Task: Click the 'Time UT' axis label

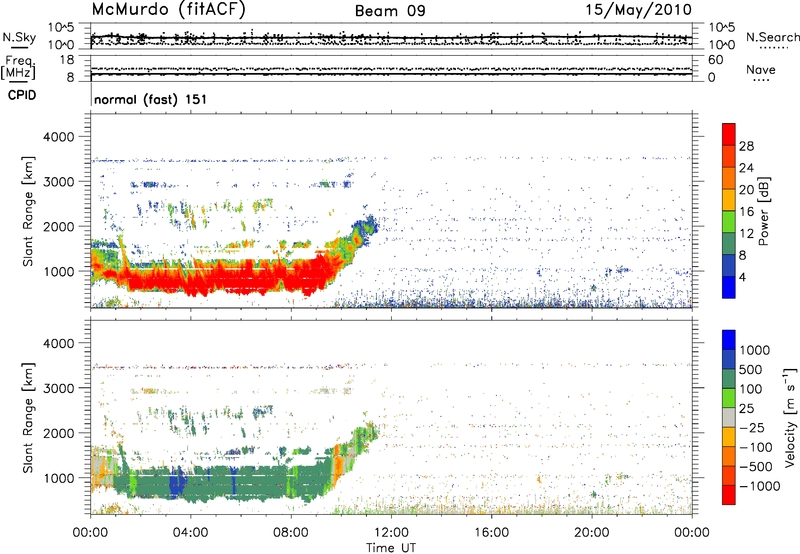Action: [391, 547]
